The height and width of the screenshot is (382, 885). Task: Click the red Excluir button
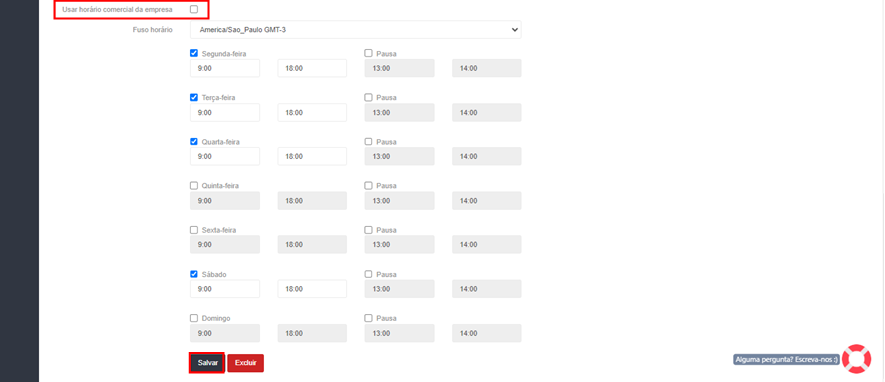pyautogui.click(x=246, y=363)
